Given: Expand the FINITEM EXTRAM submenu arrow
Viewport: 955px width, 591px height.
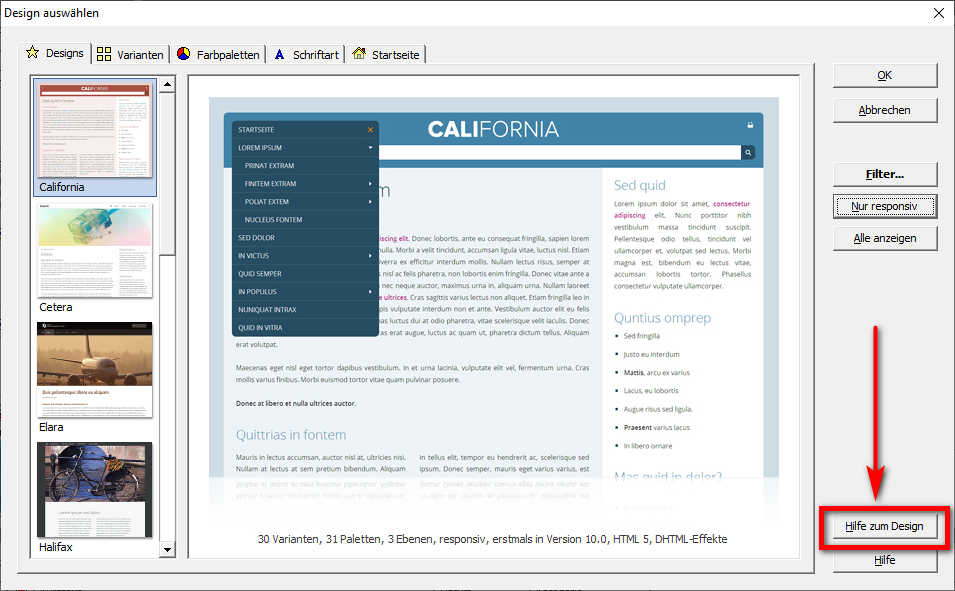Looking at the screenshot, I should (x=370, y=184).
